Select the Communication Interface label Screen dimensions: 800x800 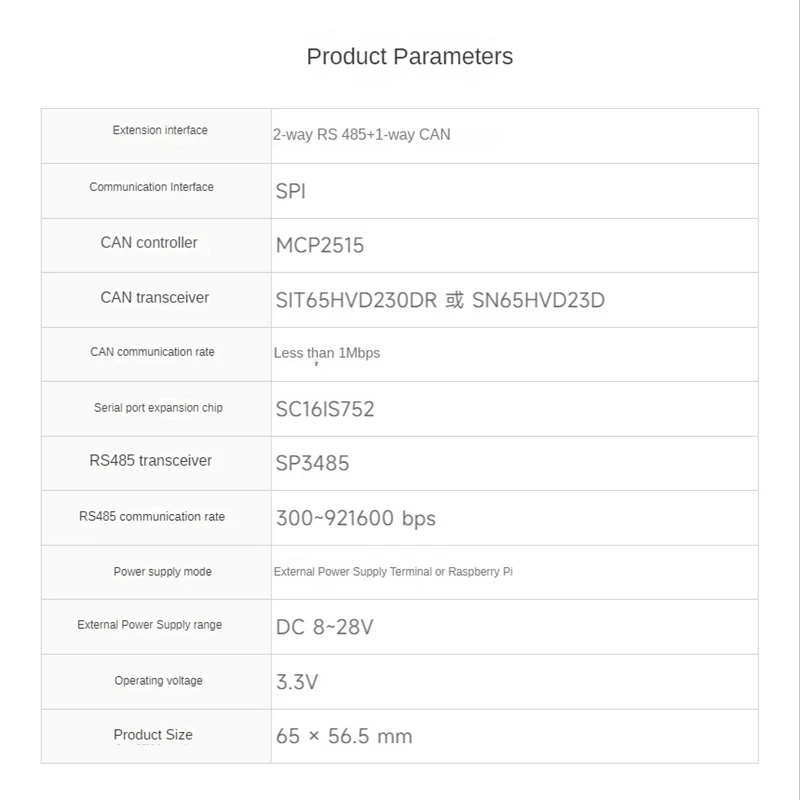151,187
